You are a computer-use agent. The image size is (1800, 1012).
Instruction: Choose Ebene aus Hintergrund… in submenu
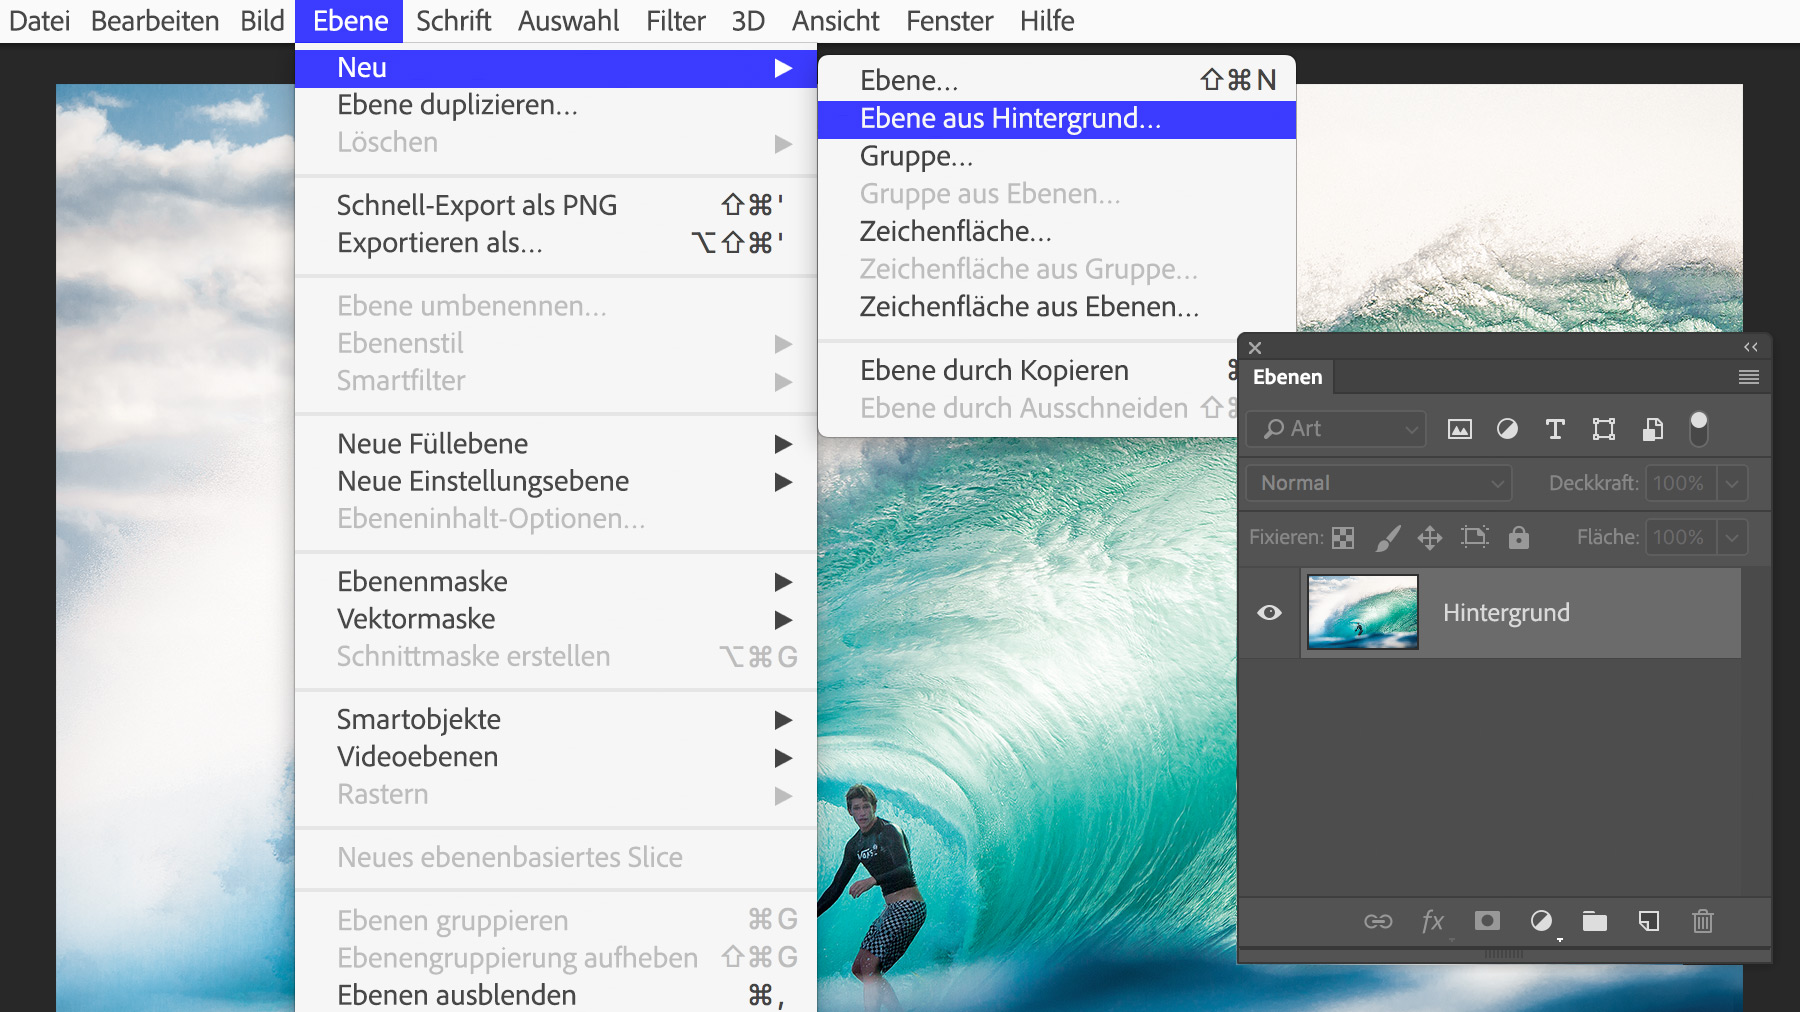coord(1057,119)
